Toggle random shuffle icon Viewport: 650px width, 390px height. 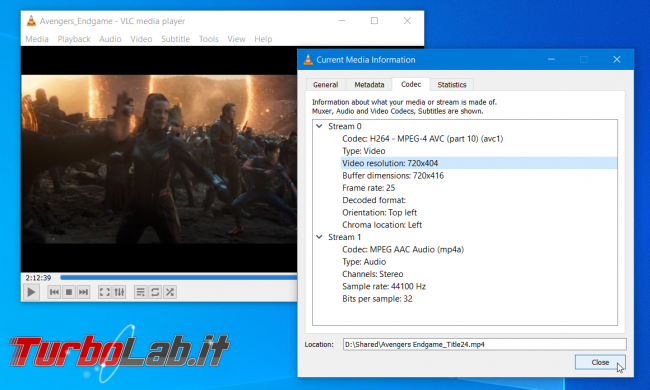(170, 292)
